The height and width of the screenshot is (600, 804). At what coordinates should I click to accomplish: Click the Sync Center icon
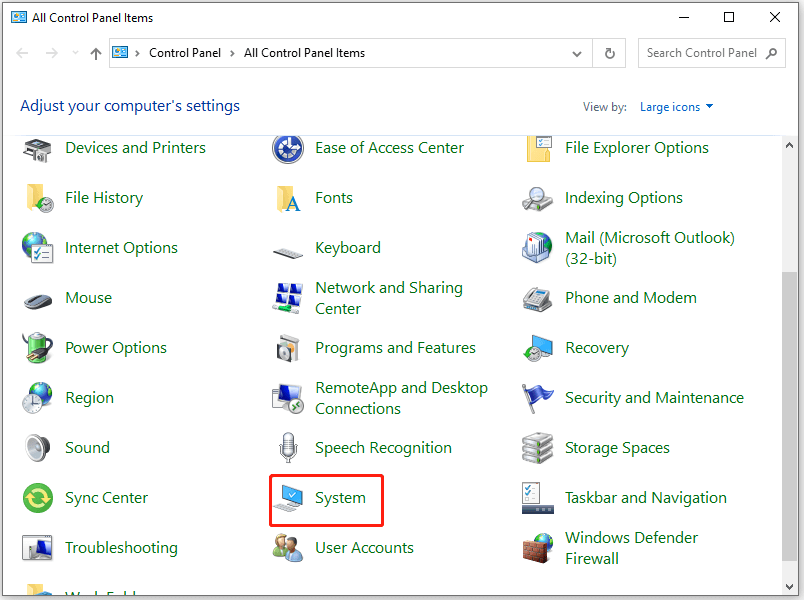tap(37, 498)
